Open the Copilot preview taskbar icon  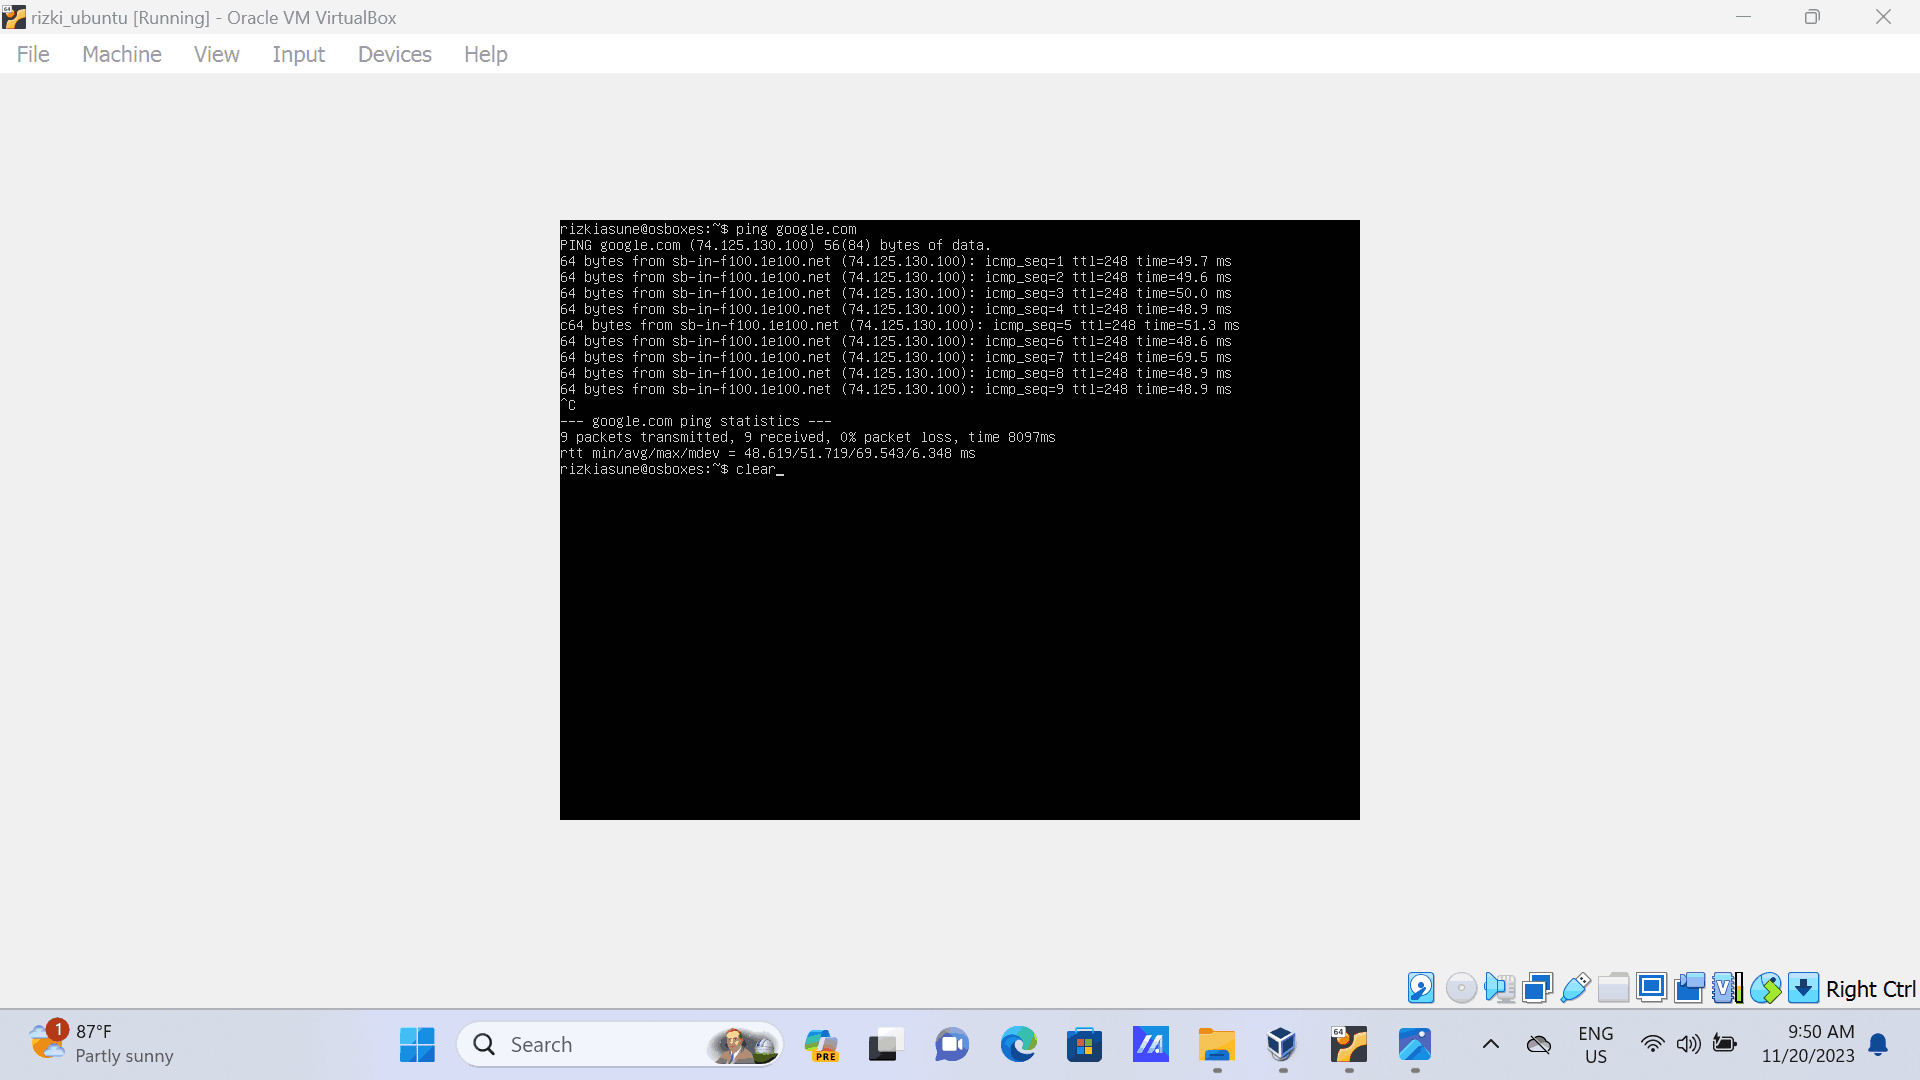821,1045
